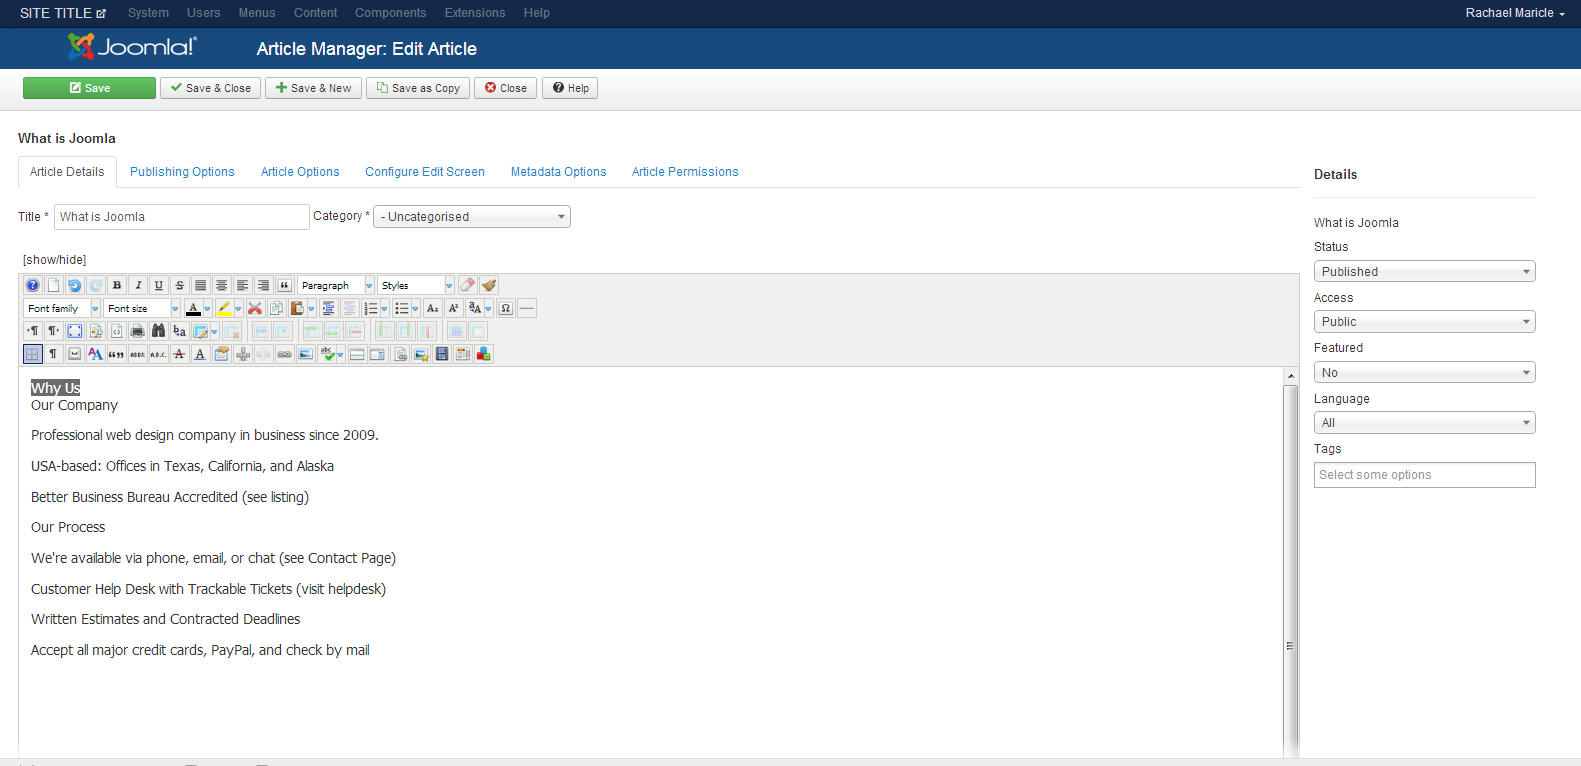Toggle bold formatting
This screenshot has width=1581, height=766.
(117, 285)
